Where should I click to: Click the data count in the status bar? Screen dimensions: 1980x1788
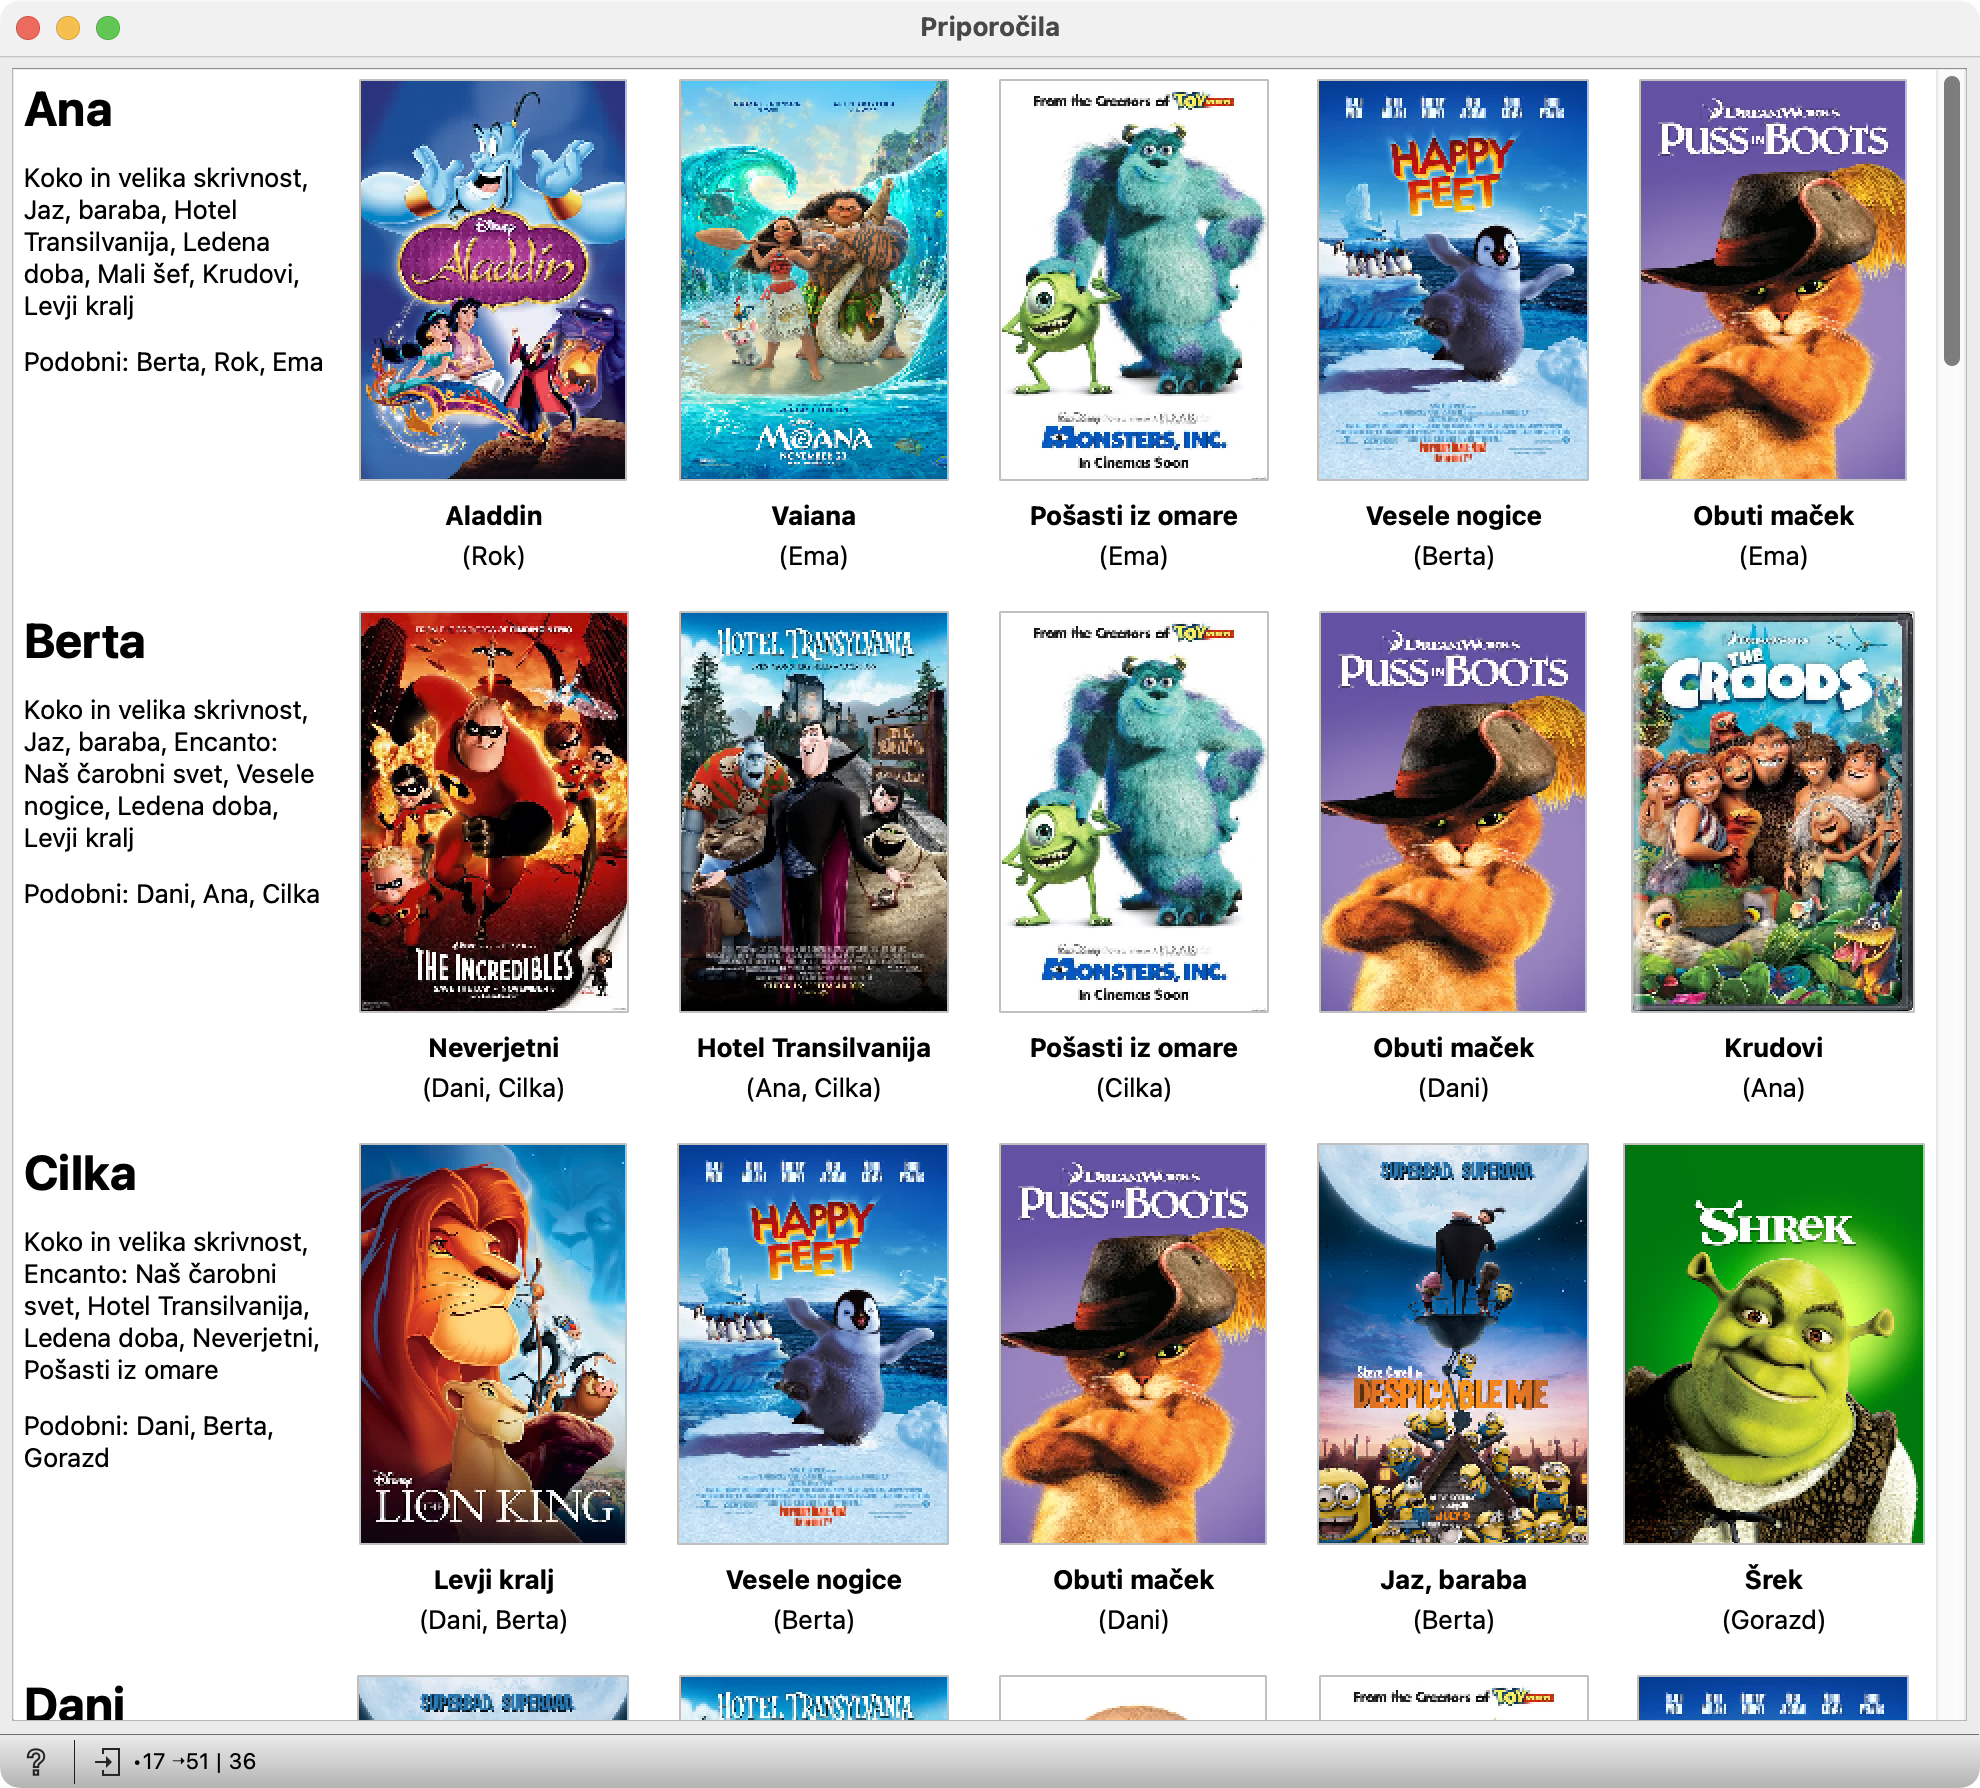195,1761
